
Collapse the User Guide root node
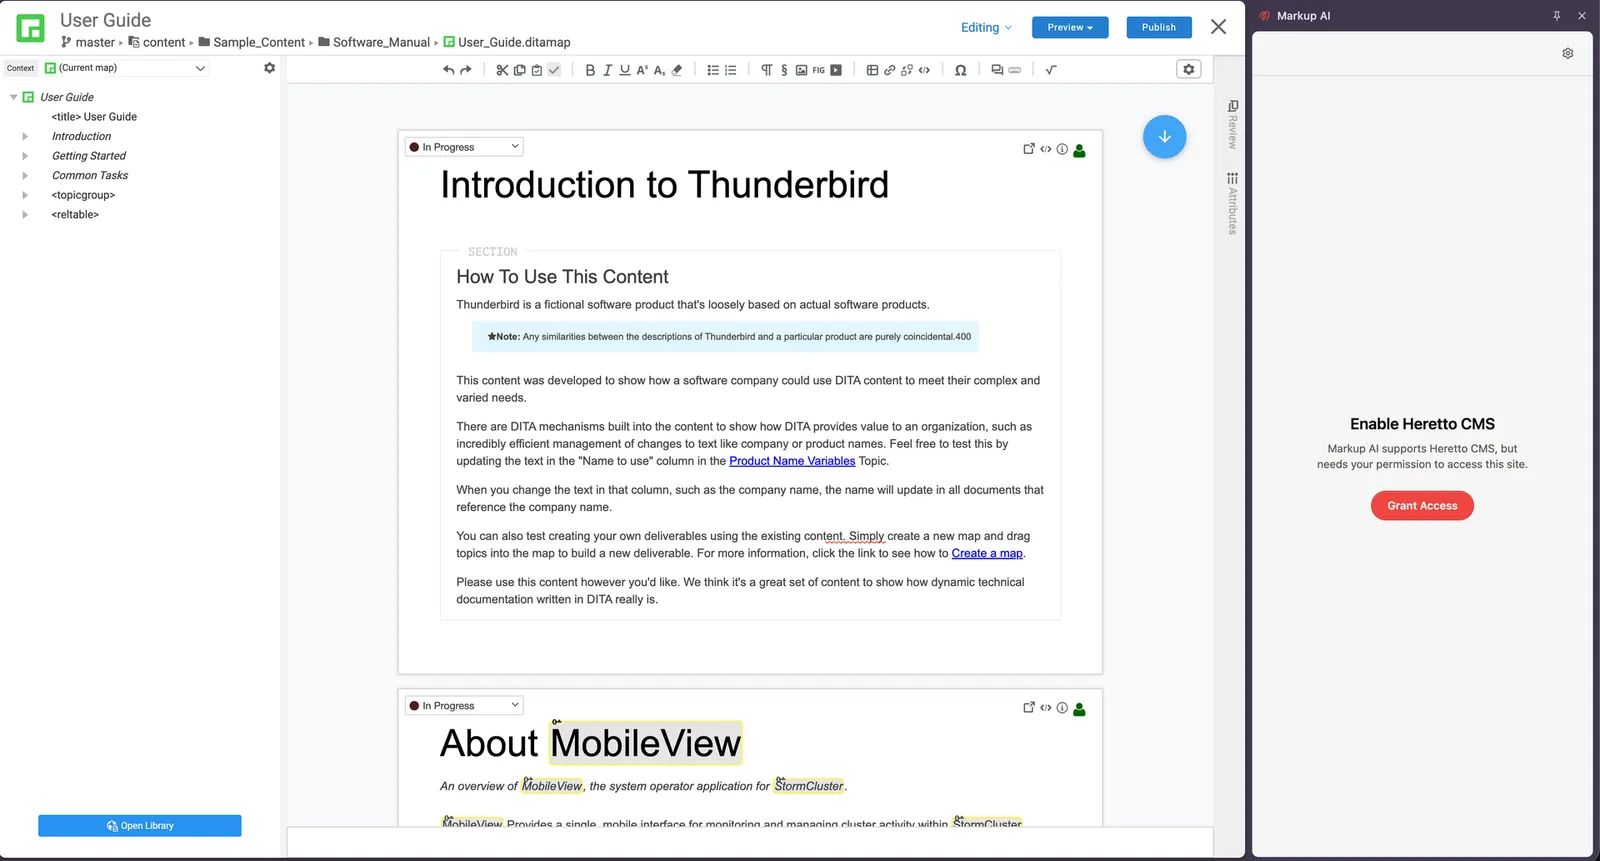pyautogui.click(x=13, y=97)
